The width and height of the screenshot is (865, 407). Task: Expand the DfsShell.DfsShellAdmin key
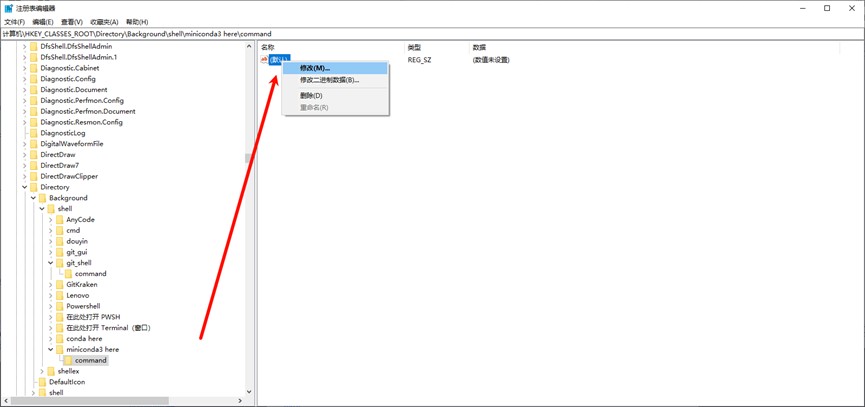(24, 46)
